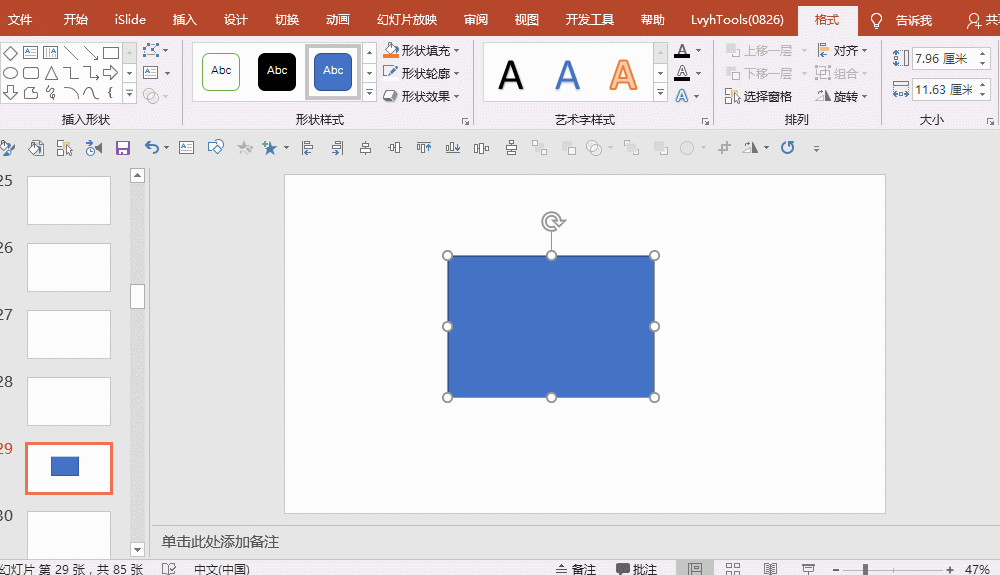
Task: Click the shape height input field
Action: point(944,59)
